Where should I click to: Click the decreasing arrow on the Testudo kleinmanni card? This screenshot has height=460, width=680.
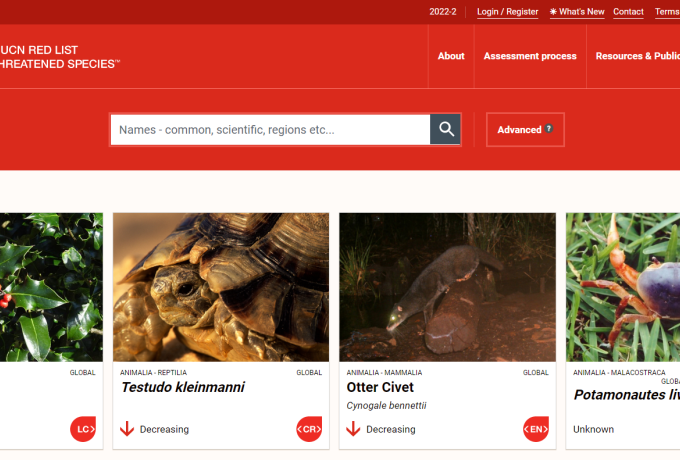(127, 429)
